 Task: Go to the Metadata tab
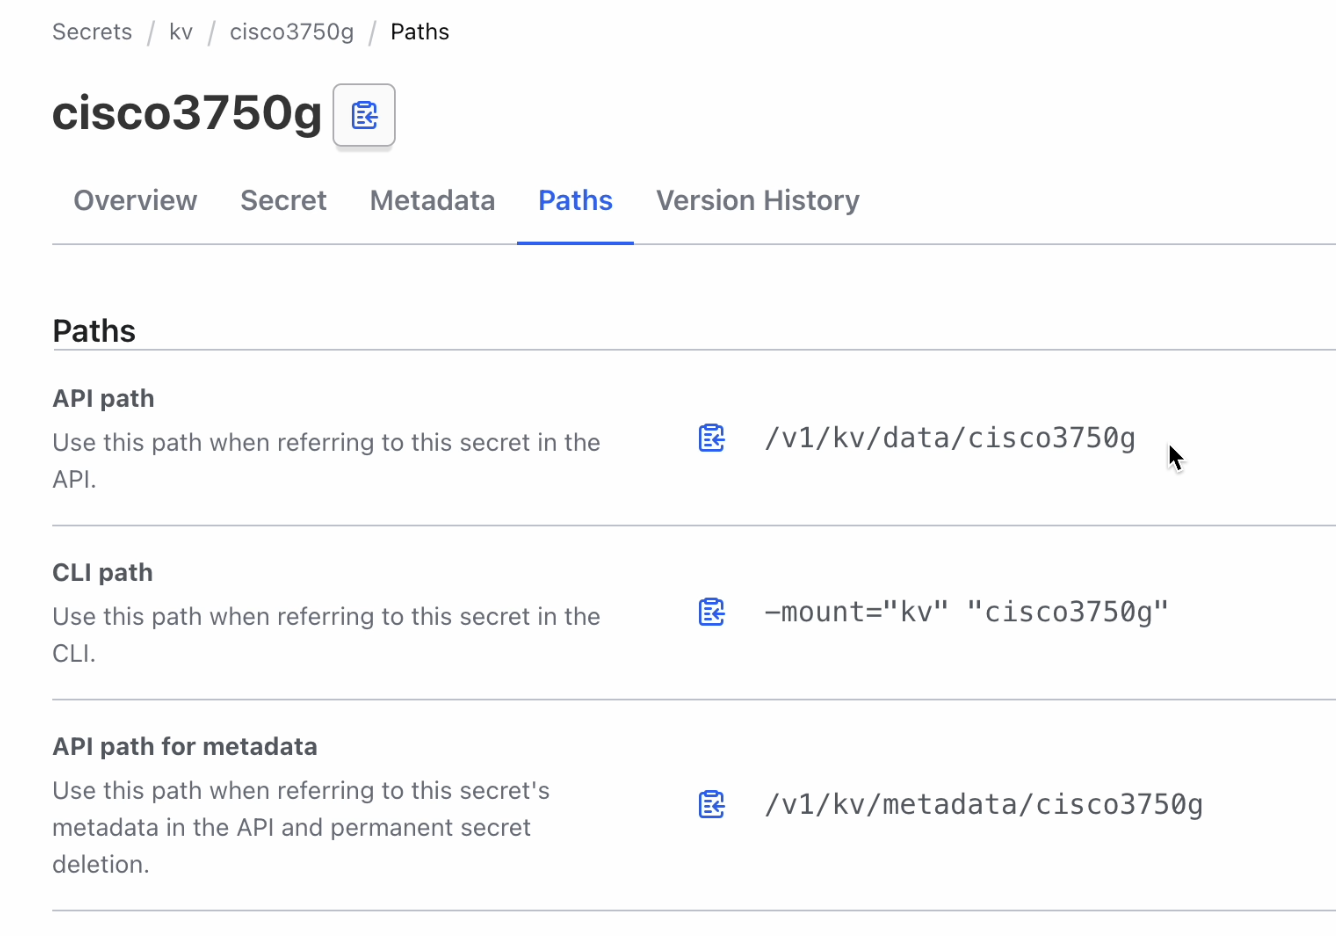click(x=432, y=201)
